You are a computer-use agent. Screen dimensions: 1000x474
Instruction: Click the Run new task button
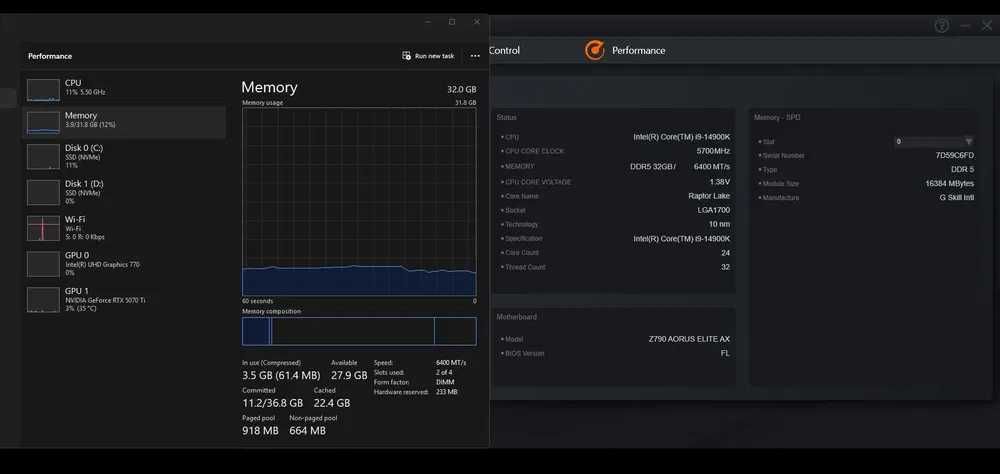pyautogui.click(x=428, y=56)
